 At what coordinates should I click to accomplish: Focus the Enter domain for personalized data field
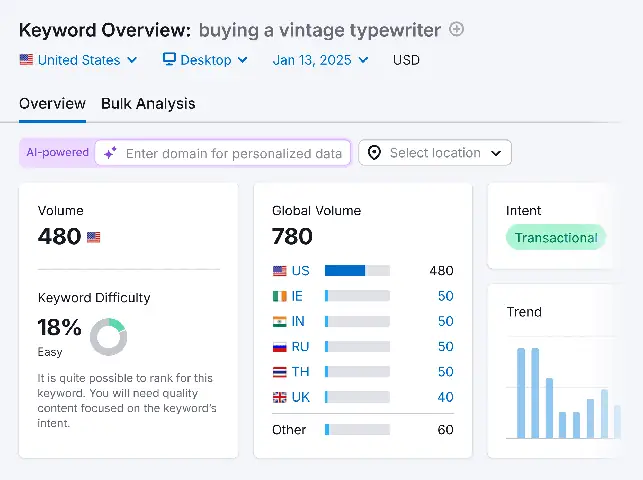point(223,153)
